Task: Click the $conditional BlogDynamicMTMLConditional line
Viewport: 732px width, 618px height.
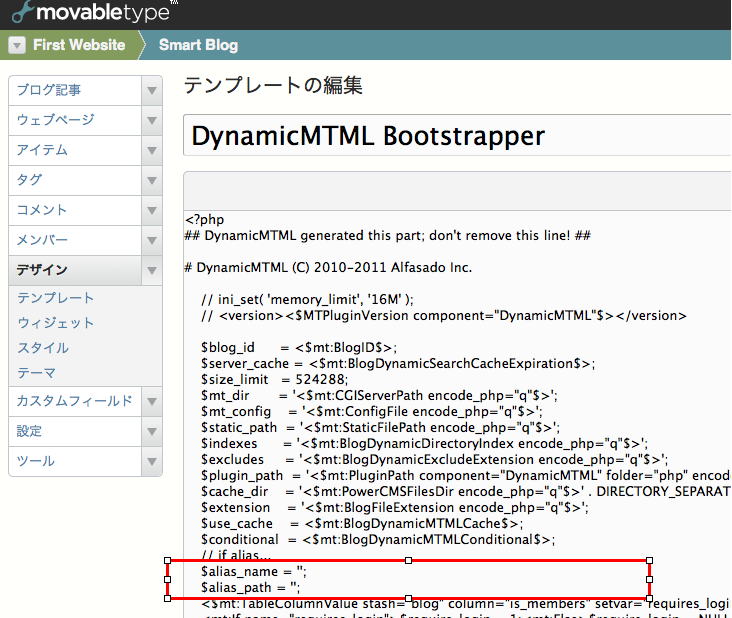Action: 378,540
